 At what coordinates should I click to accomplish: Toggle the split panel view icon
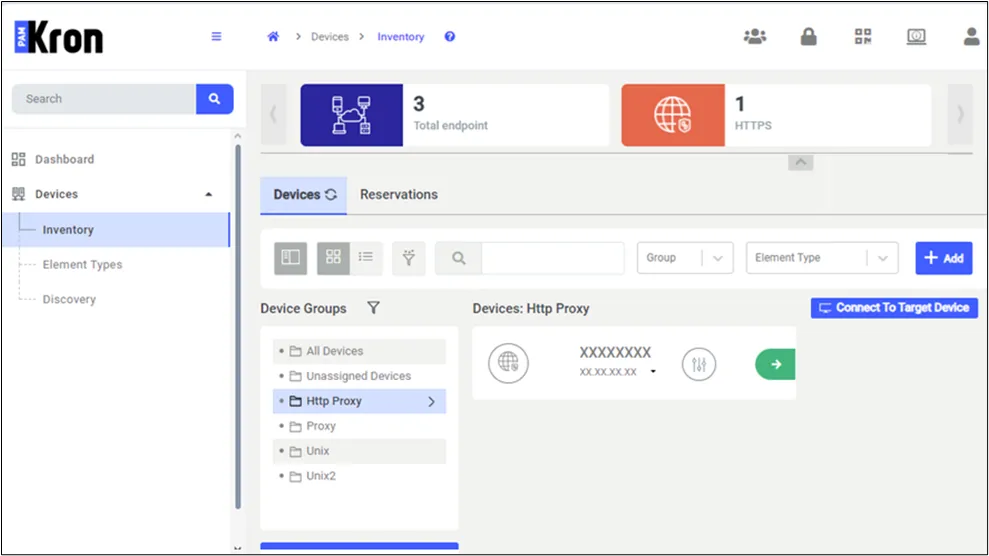coord(291,258)
